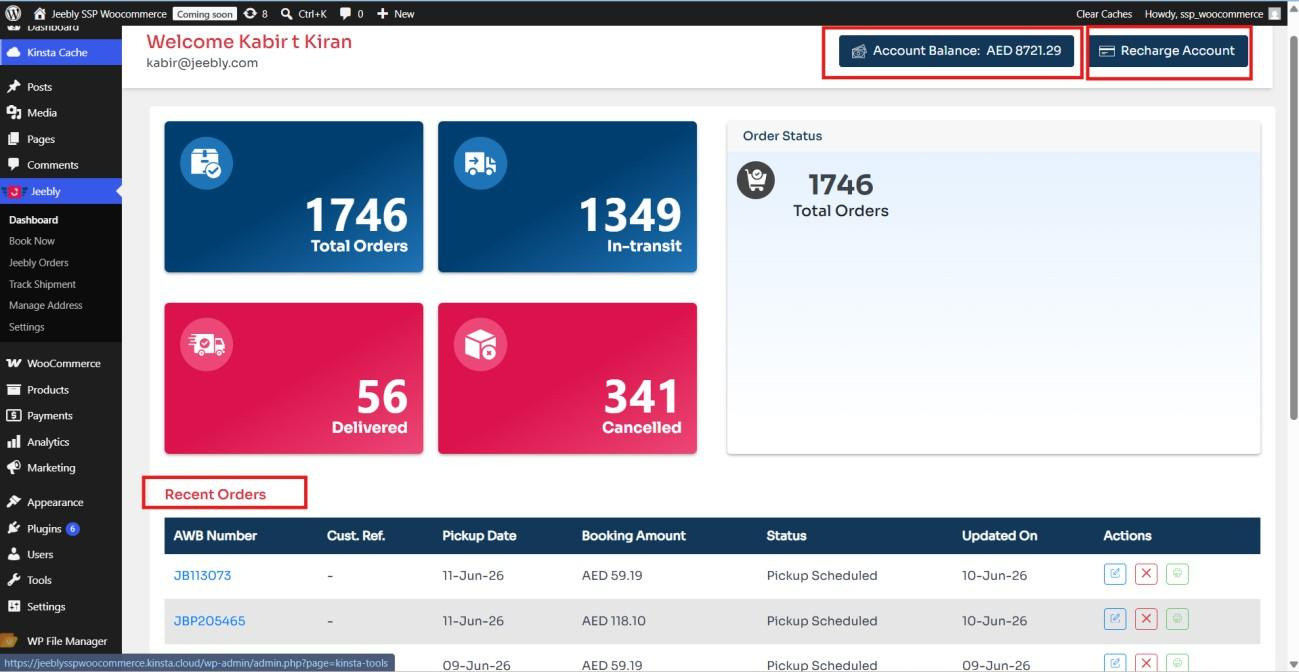Open the Manage Address submenu link
Viewport: 1299px width, 672px height.
pyautogui.click(x=46, y=306)
